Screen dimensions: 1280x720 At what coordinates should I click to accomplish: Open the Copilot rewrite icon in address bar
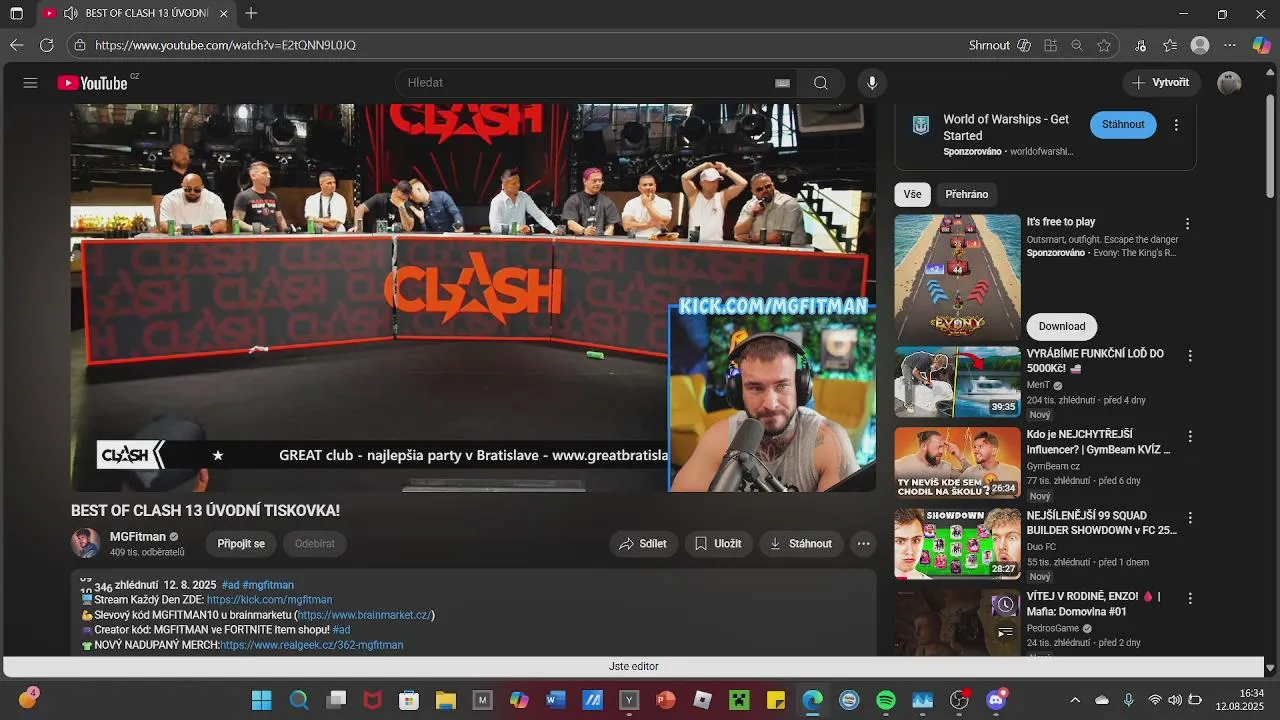[x=1024, y=45]
